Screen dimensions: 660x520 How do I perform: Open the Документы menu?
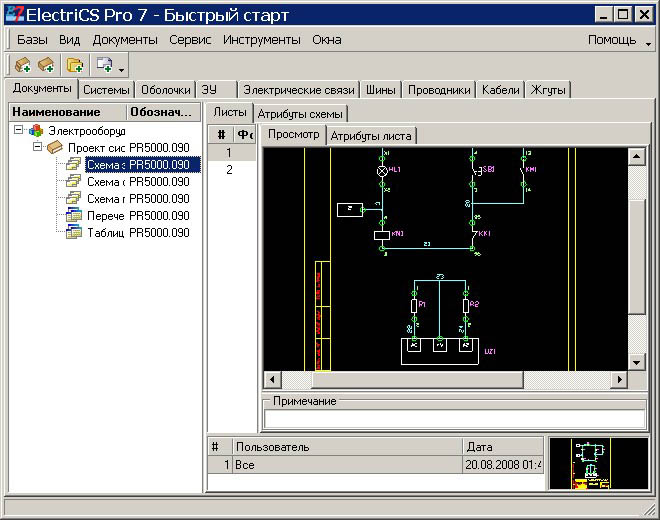click(x=125, y=40)
